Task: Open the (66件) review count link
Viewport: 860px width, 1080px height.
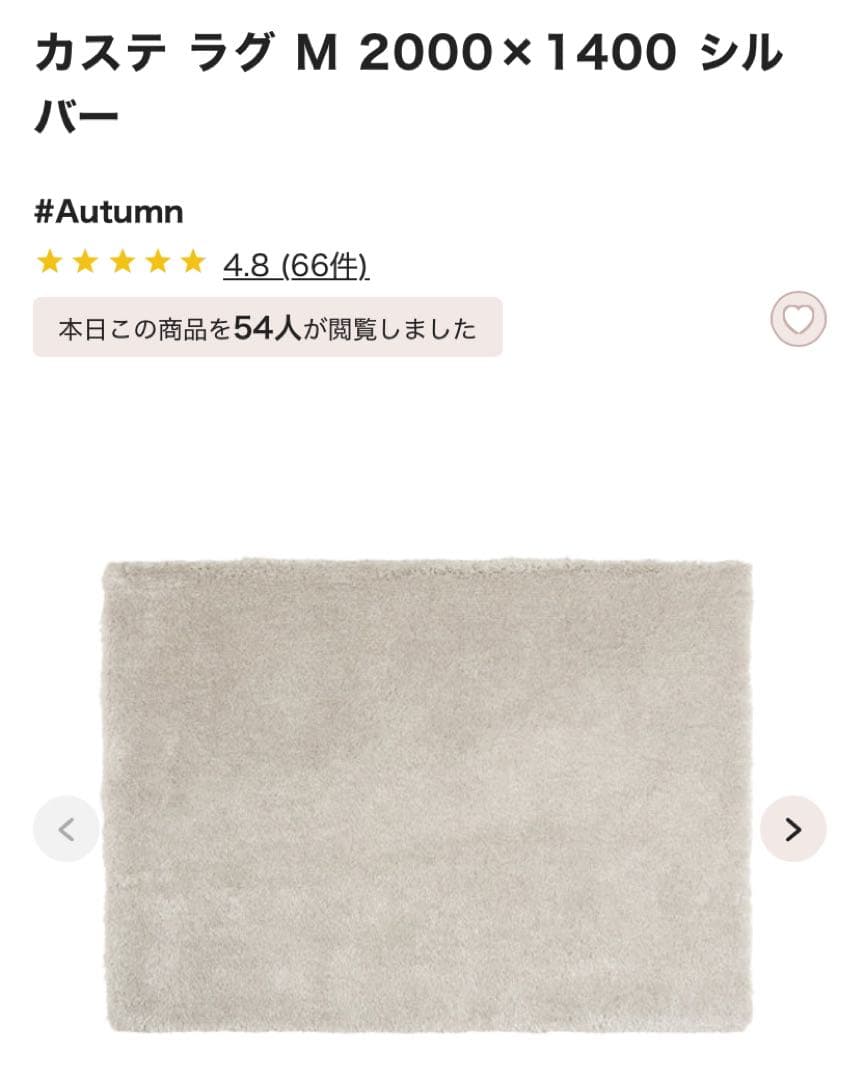Action: pyautogui.click(x=326, y=266)
